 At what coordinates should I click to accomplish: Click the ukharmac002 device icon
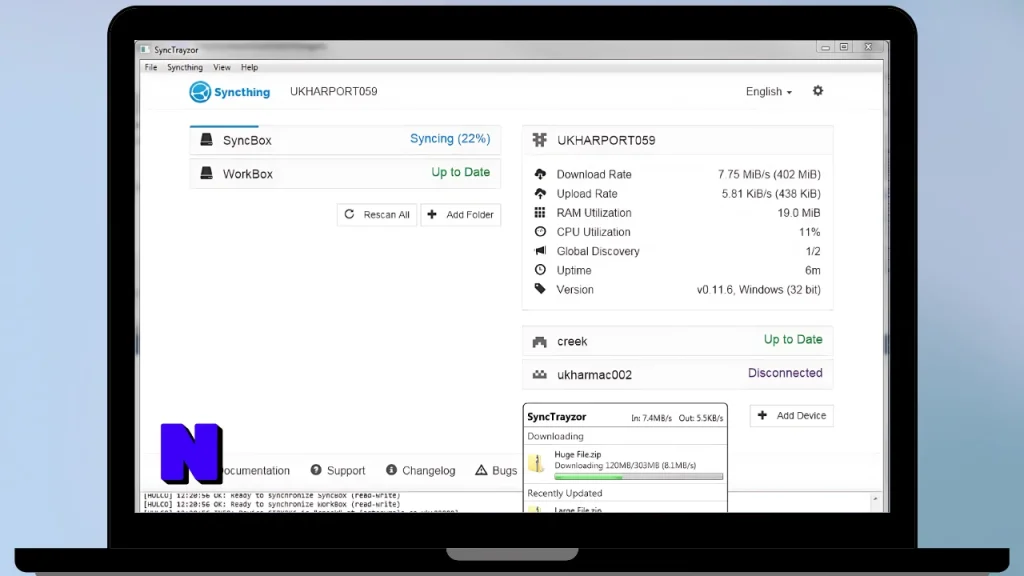point(539,375)
